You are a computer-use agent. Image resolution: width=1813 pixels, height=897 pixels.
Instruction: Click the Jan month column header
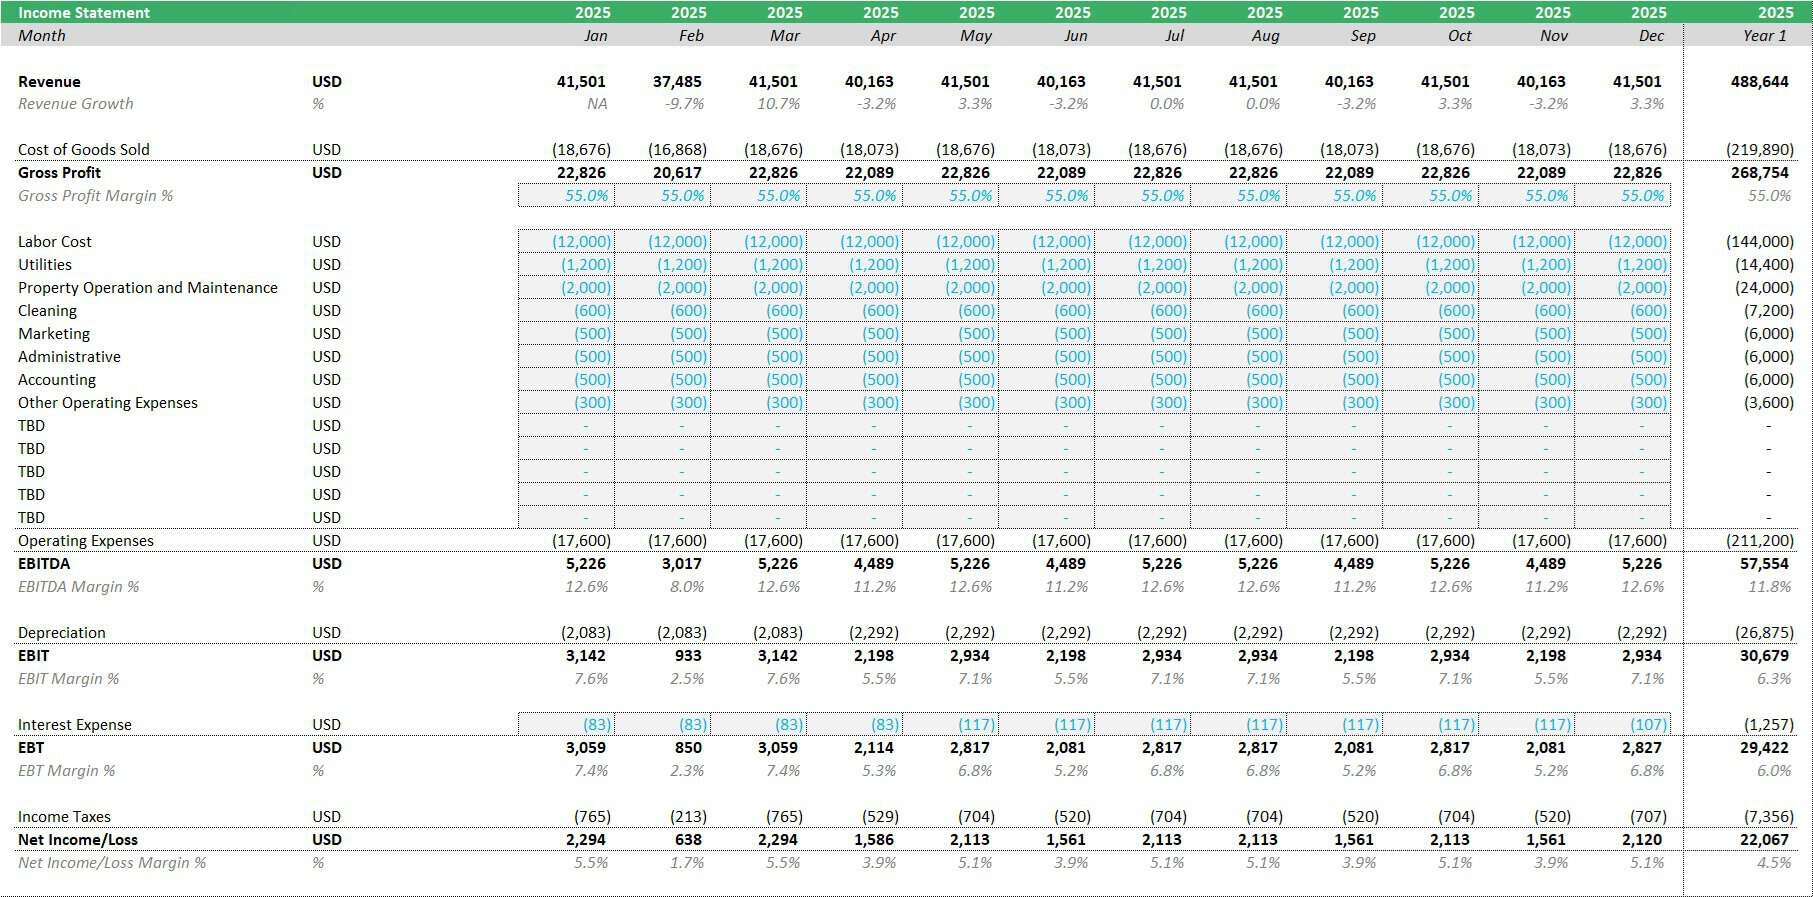[595, 36]
